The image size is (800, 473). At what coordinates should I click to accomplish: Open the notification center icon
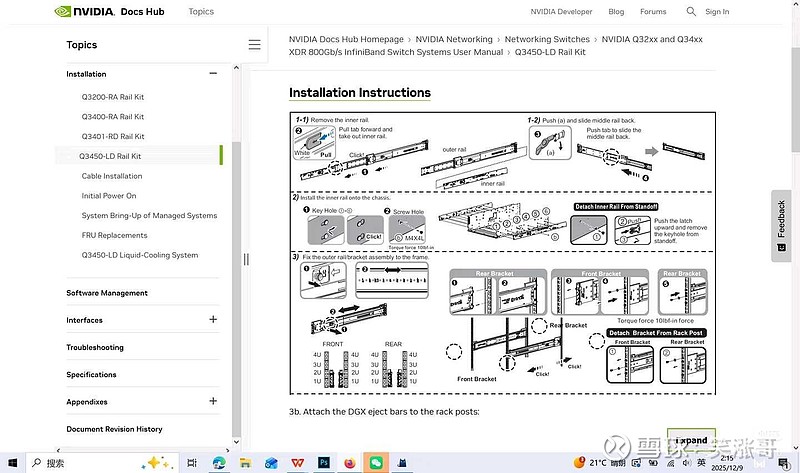[783, 463]
